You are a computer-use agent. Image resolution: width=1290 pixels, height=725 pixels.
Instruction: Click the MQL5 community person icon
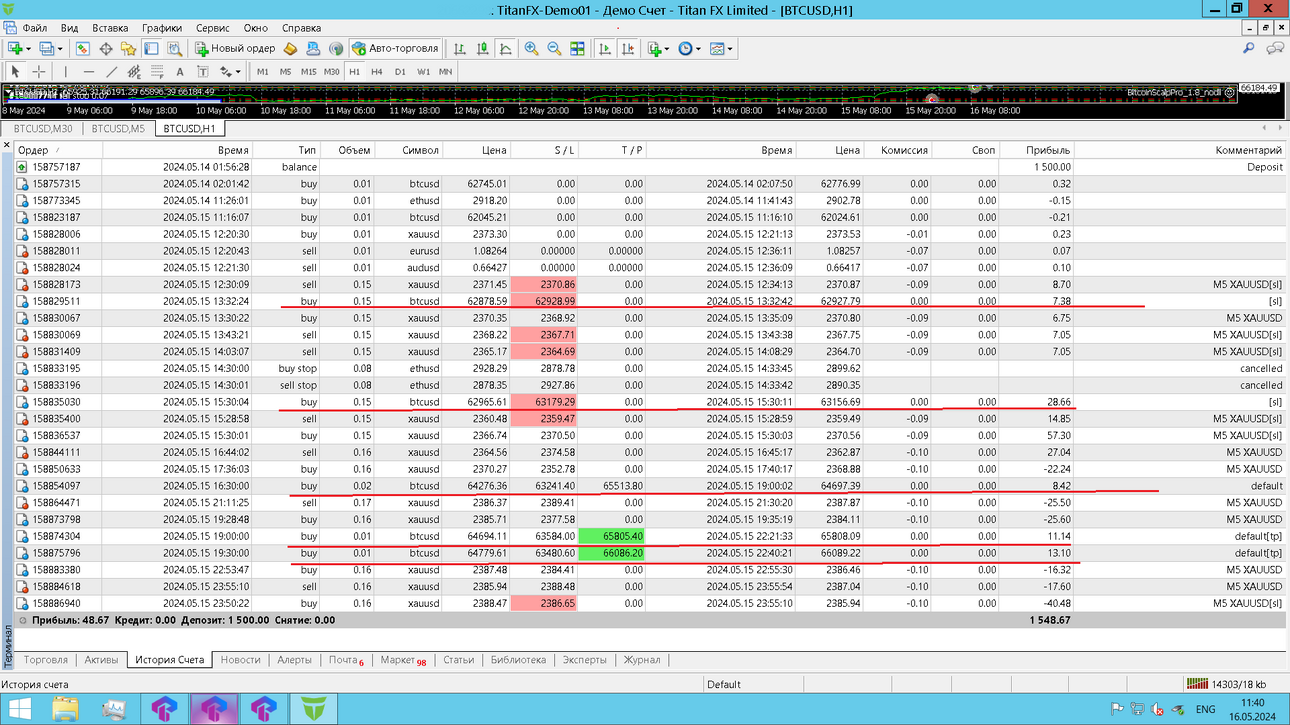313,48
